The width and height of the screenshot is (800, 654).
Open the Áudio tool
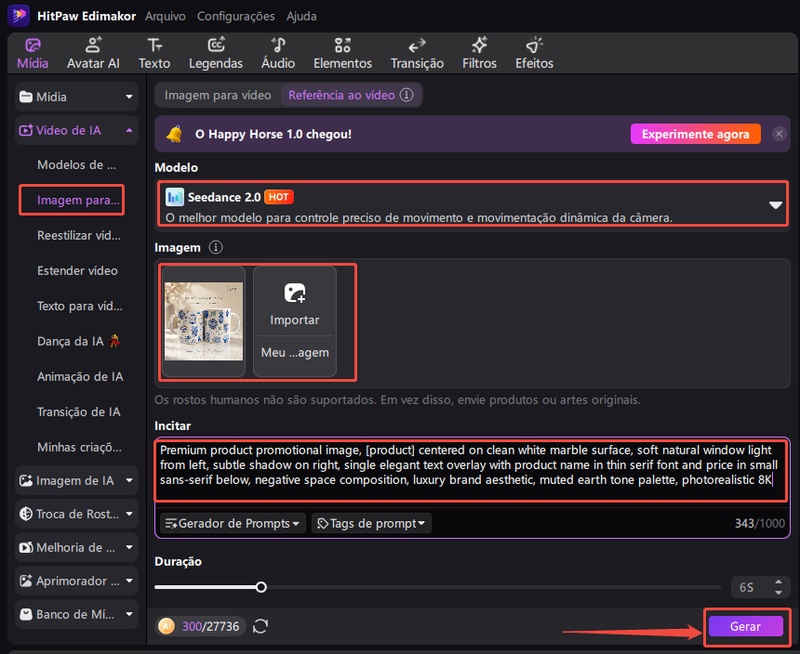(x=278, y=54)
